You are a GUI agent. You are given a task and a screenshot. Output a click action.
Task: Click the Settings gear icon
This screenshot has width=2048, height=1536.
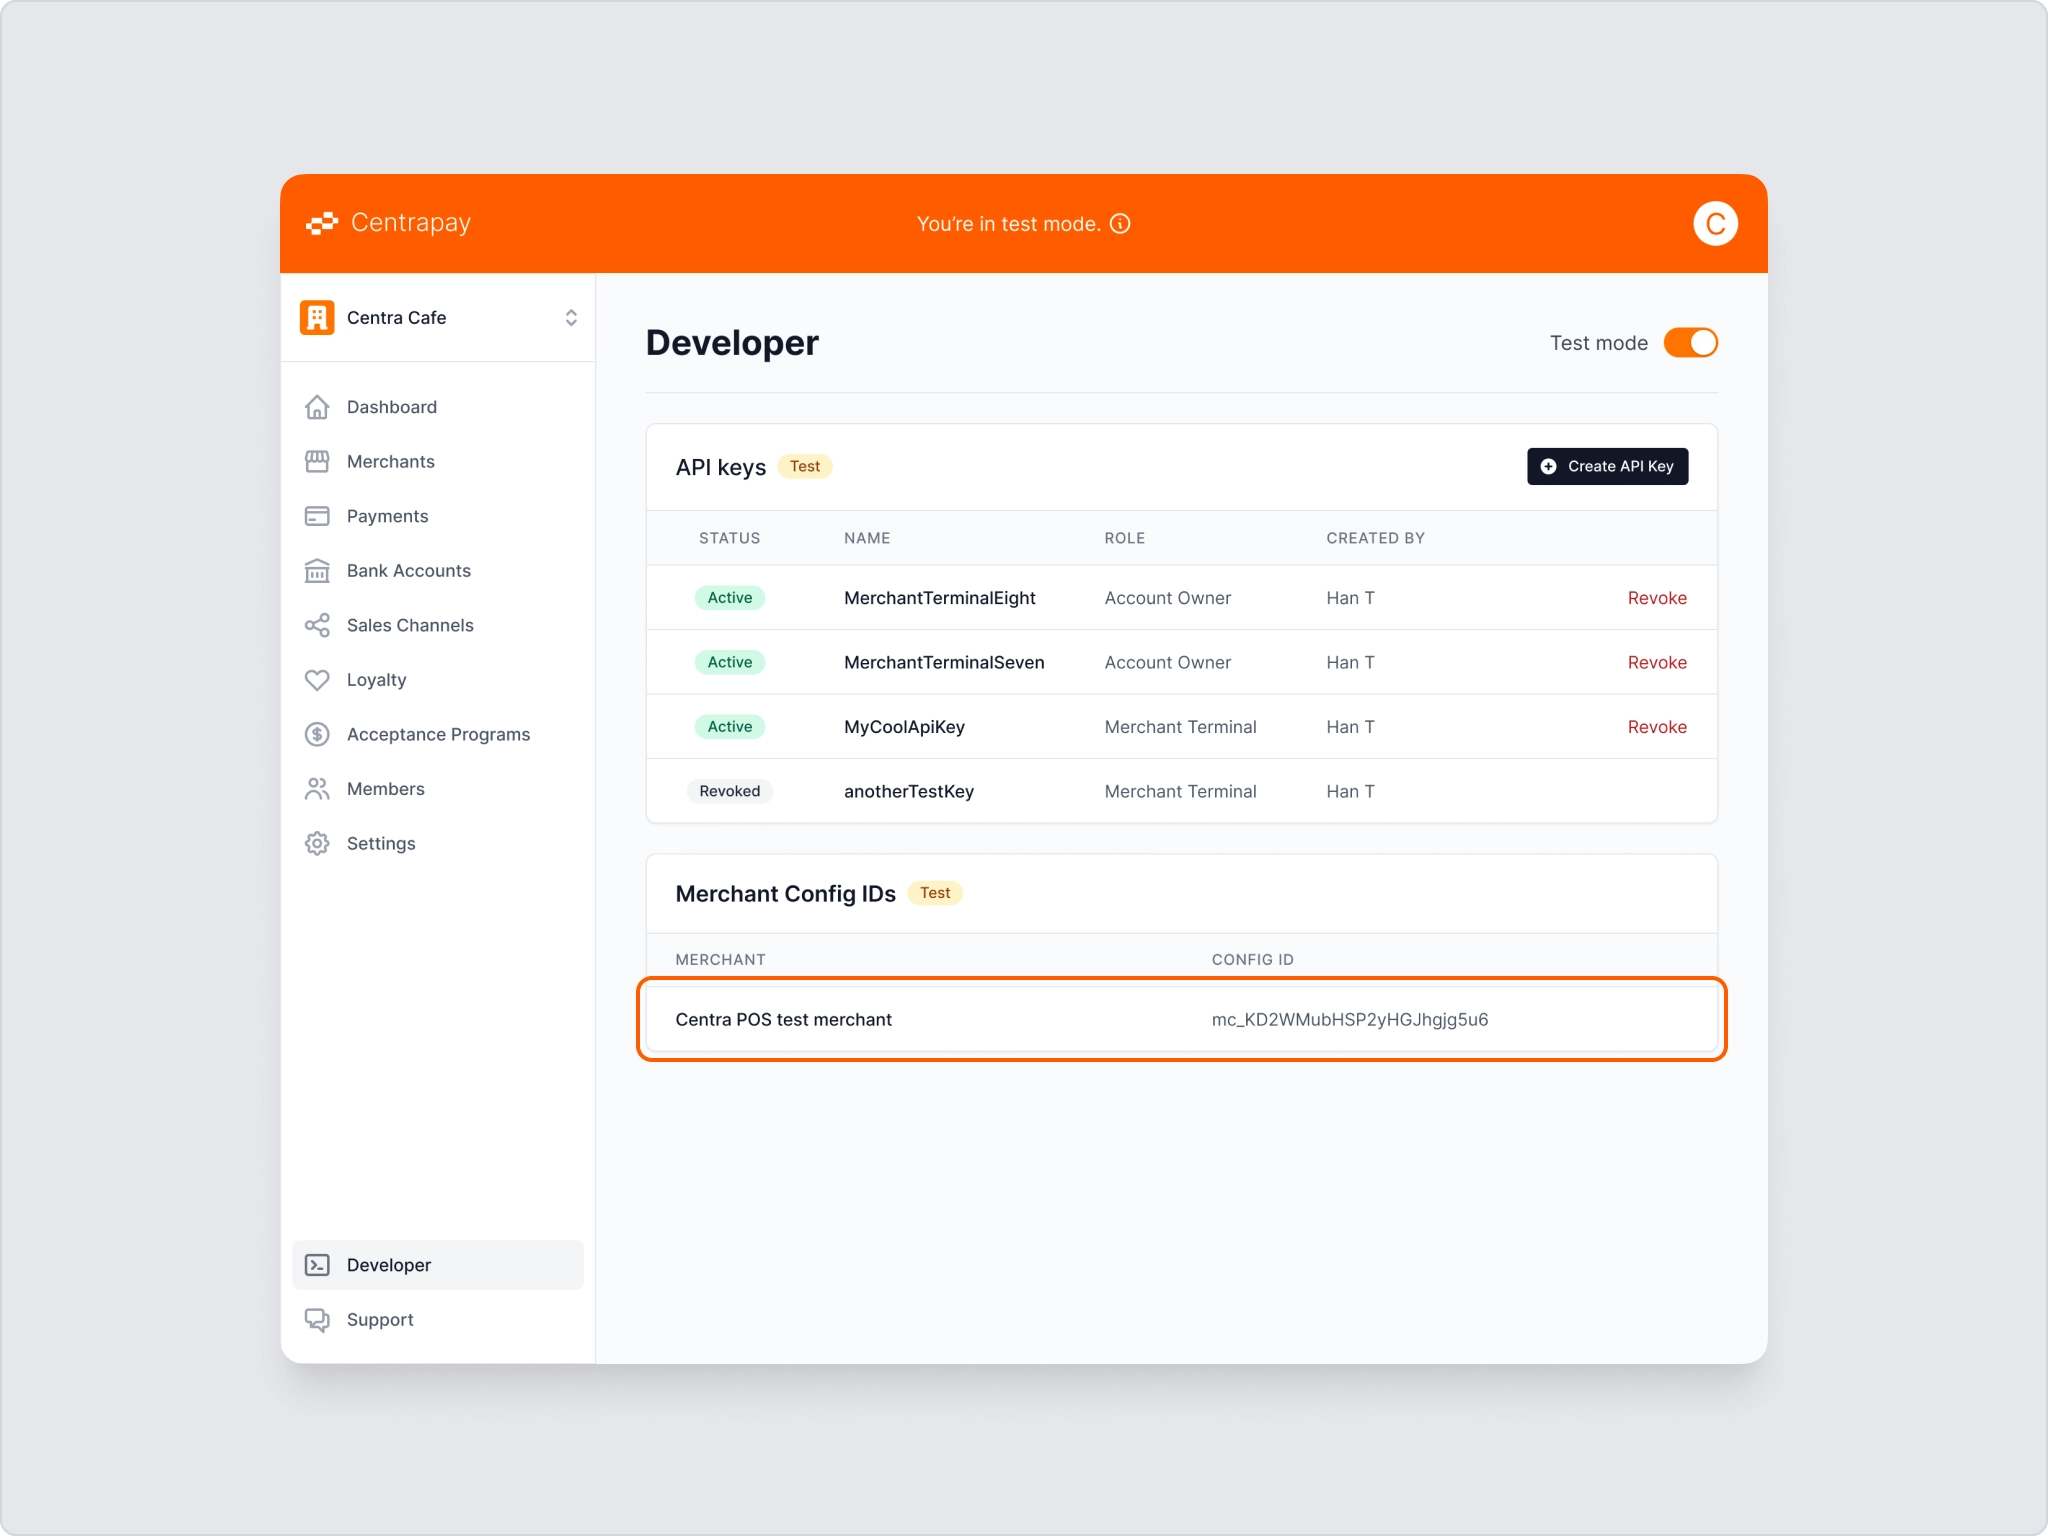(x=317, y=843)
